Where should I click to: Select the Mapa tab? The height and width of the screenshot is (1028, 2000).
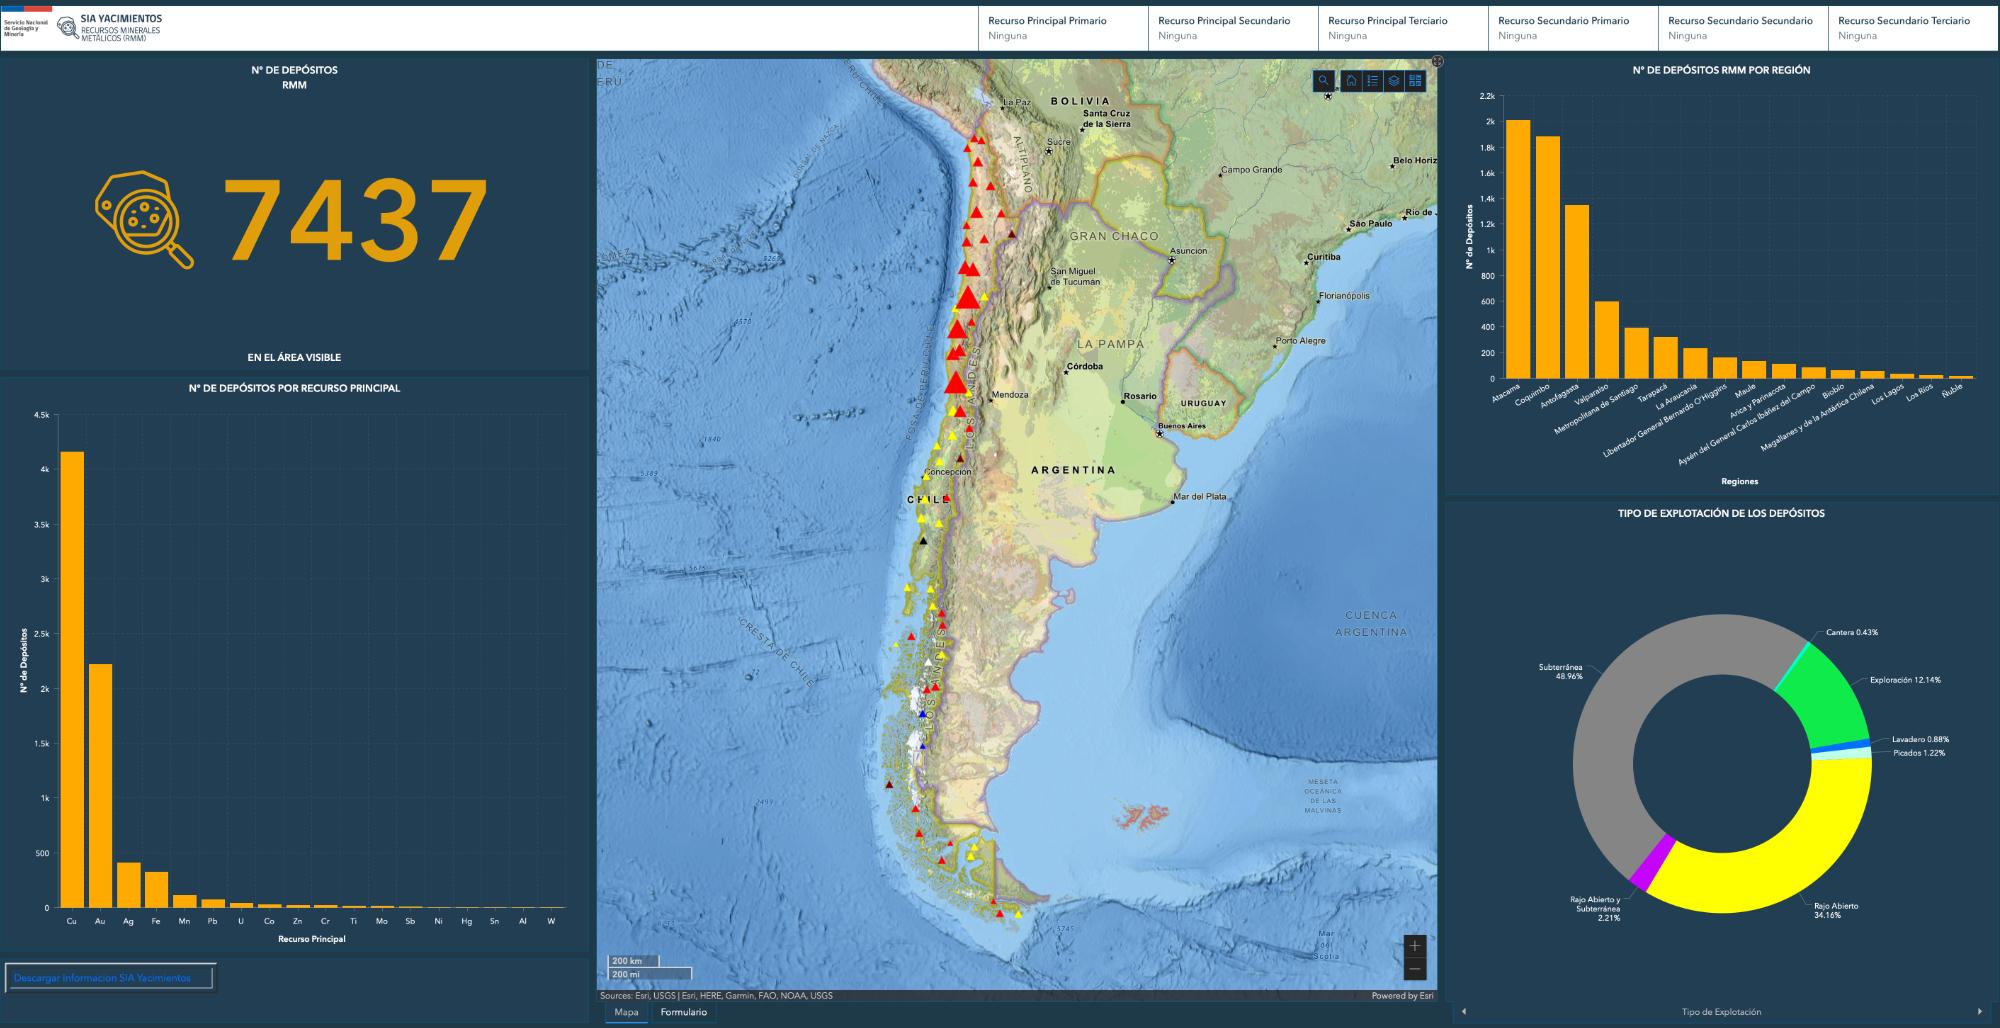626,1012
